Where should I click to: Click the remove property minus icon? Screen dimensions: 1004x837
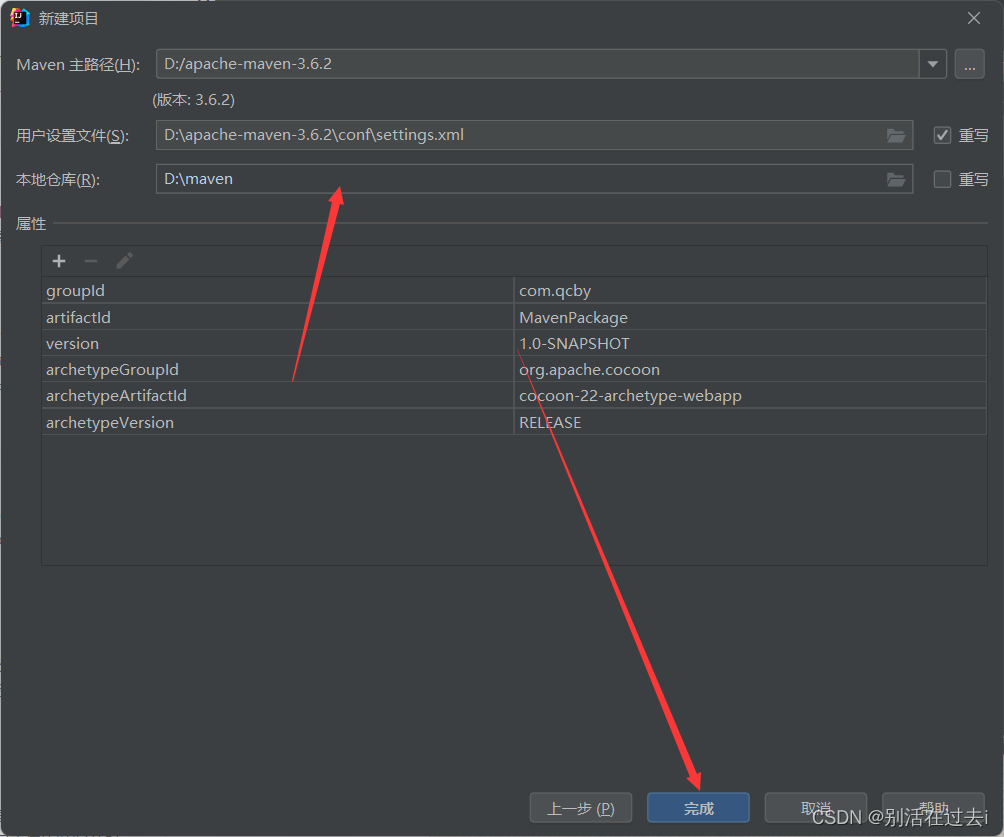coord(91,261)
